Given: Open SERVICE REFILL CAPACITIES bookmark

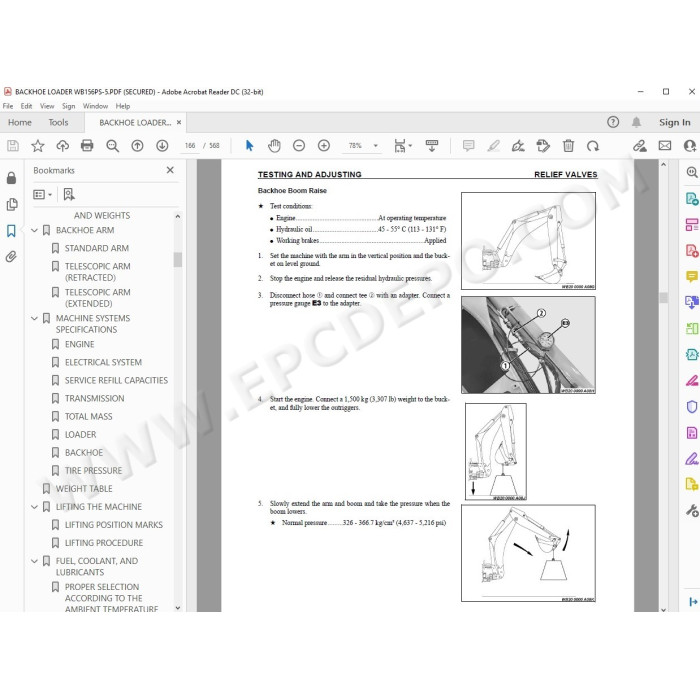Looking at the screenshot, I should pos(117,380).
